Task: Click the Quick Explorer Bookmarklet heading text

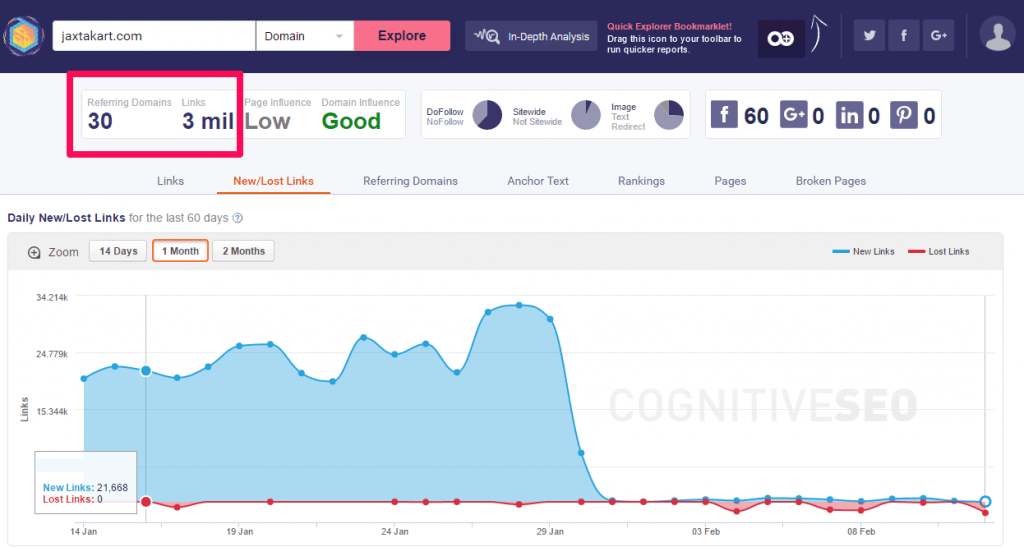Action: point(669,27)
